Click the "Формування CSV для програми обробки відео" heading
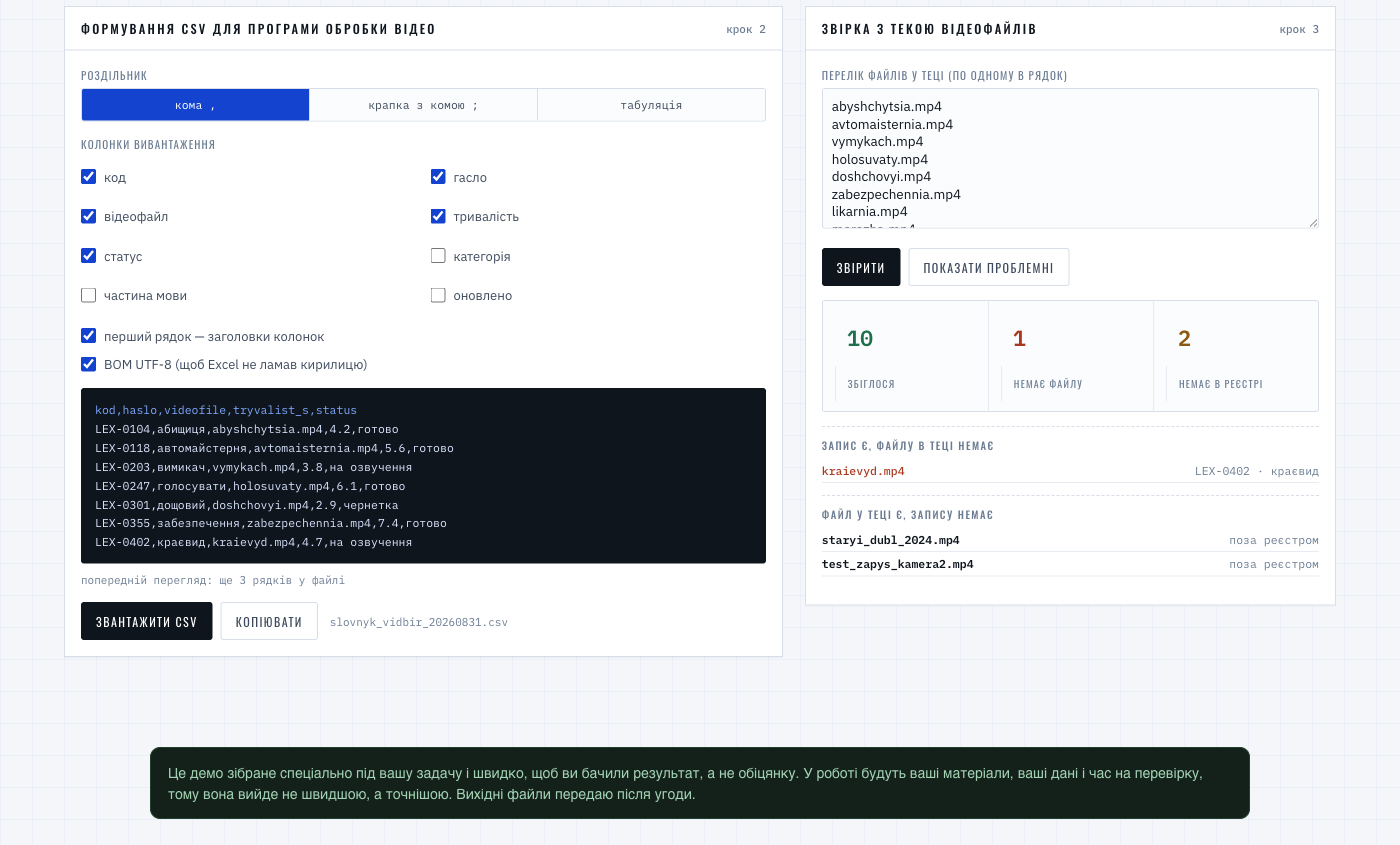 [x=258, y=29]
